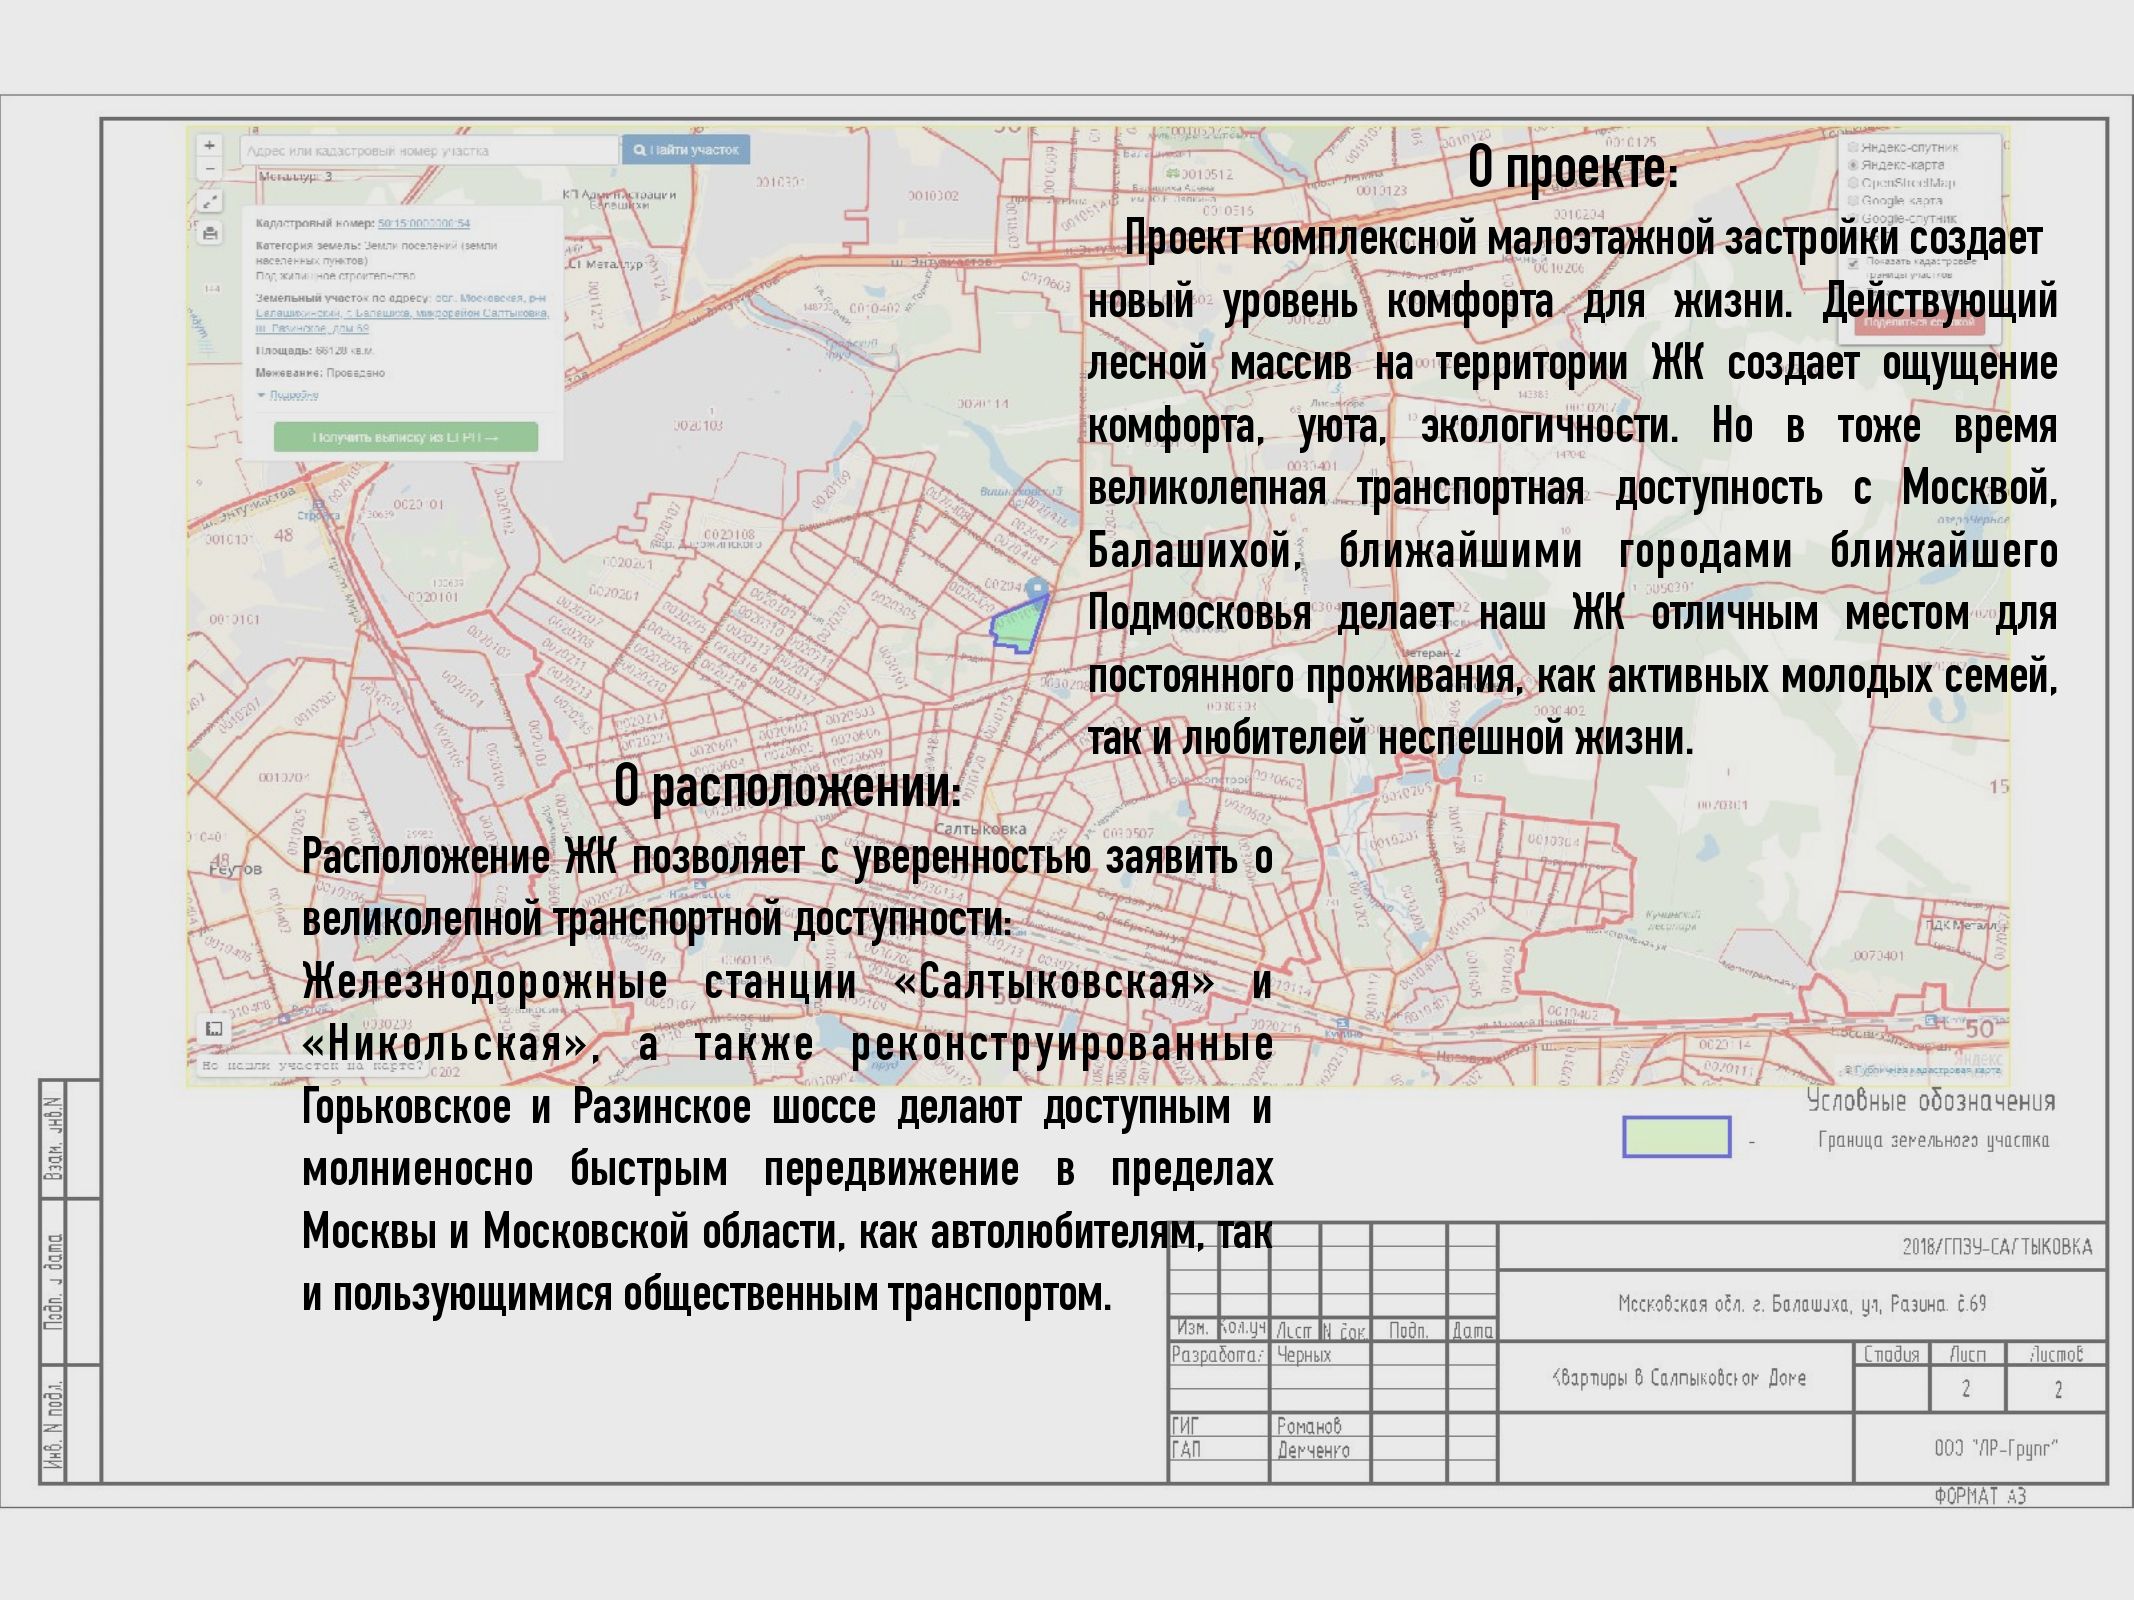Click the 'ФОРМАТ А3' label

coord(1980,1496)
